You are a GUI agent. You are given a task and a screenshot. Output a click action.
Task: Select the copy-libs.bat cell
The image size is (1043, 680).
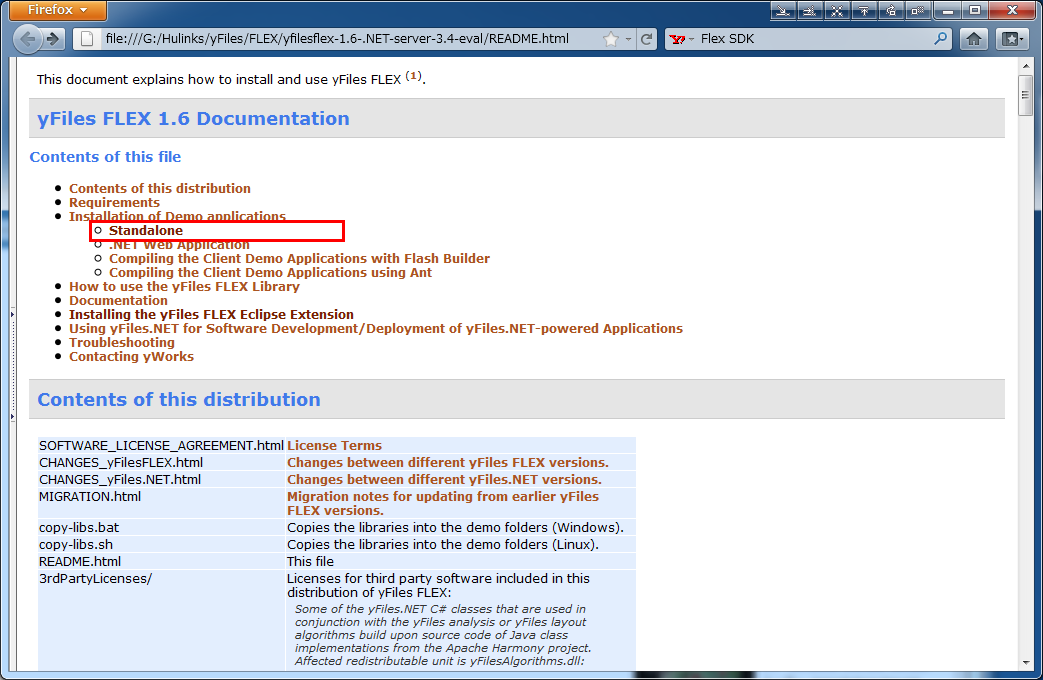coord(162,527)
